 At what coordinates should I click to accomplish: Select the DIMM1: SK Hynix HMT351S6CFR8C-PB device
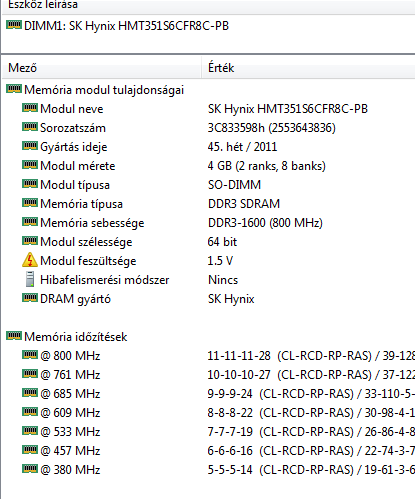click(126, 26)
